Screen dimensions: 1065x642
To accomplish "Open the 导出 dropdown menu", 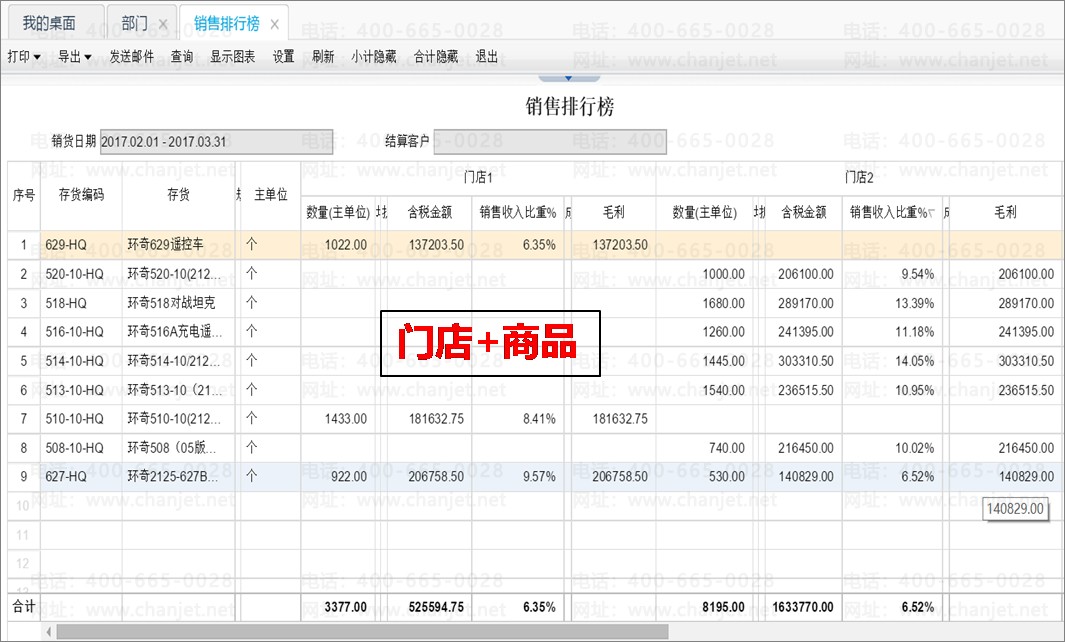I will point(74,56).
